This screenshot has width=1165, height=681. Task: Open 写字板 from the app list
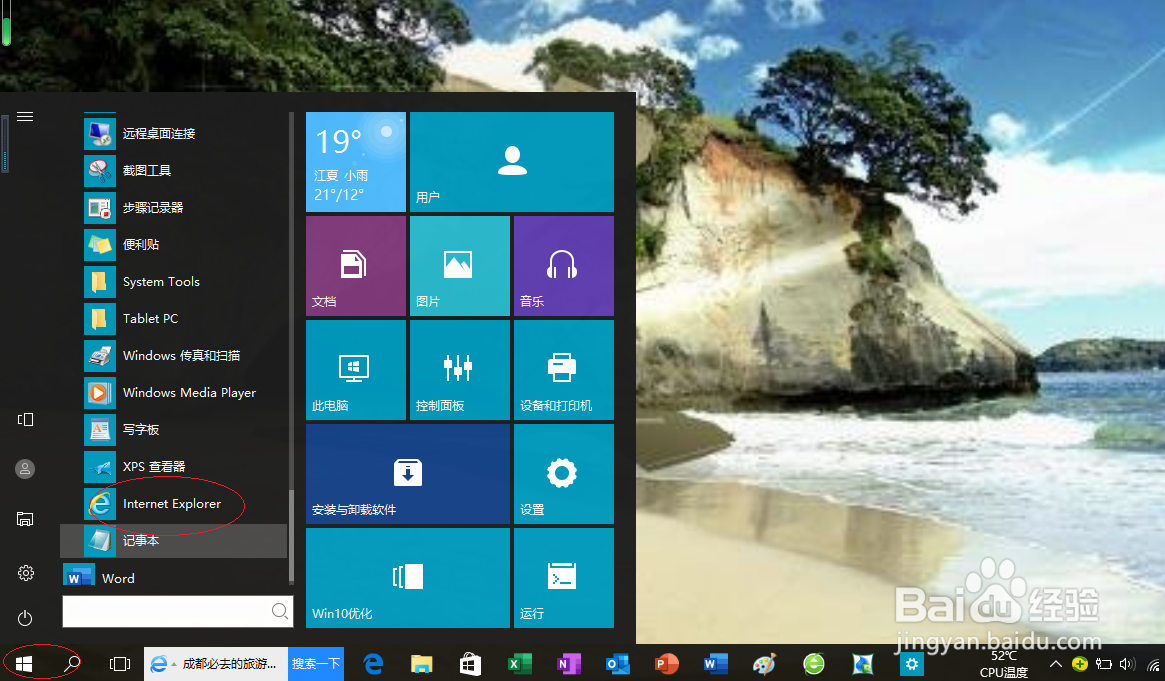pos(175,429)
